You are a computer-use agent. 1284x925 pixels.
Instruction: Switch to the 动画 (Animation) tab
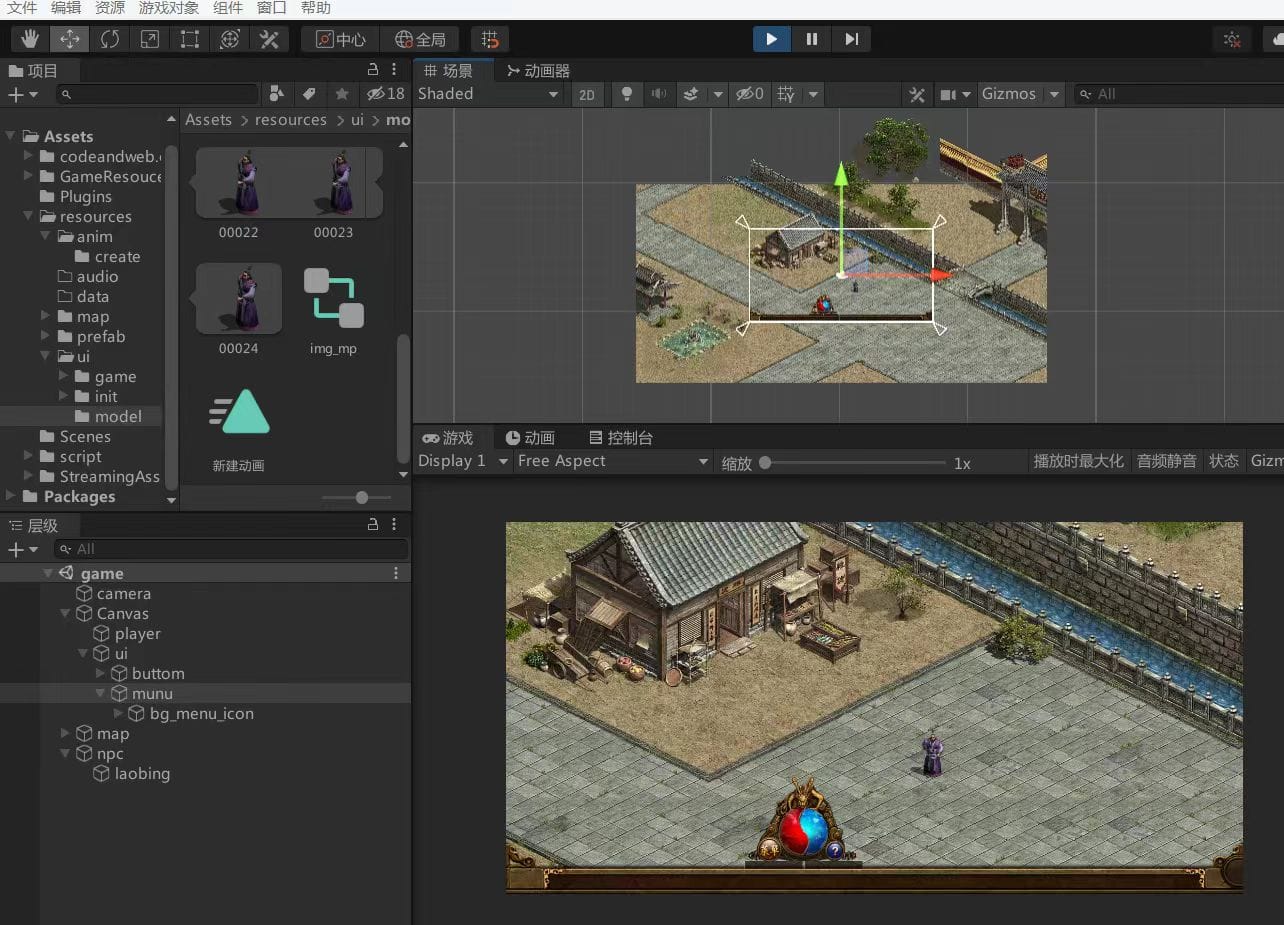(530, 438)
